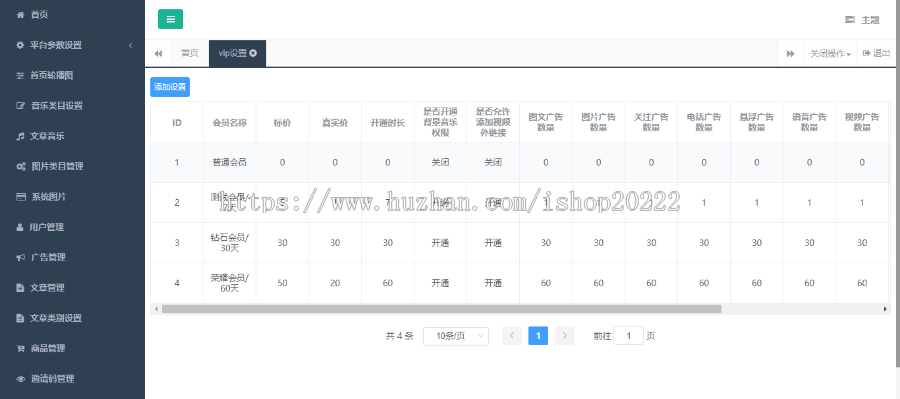Click the 图文广告数量 column header
This screenshot has height=399, width=900.
546,123
